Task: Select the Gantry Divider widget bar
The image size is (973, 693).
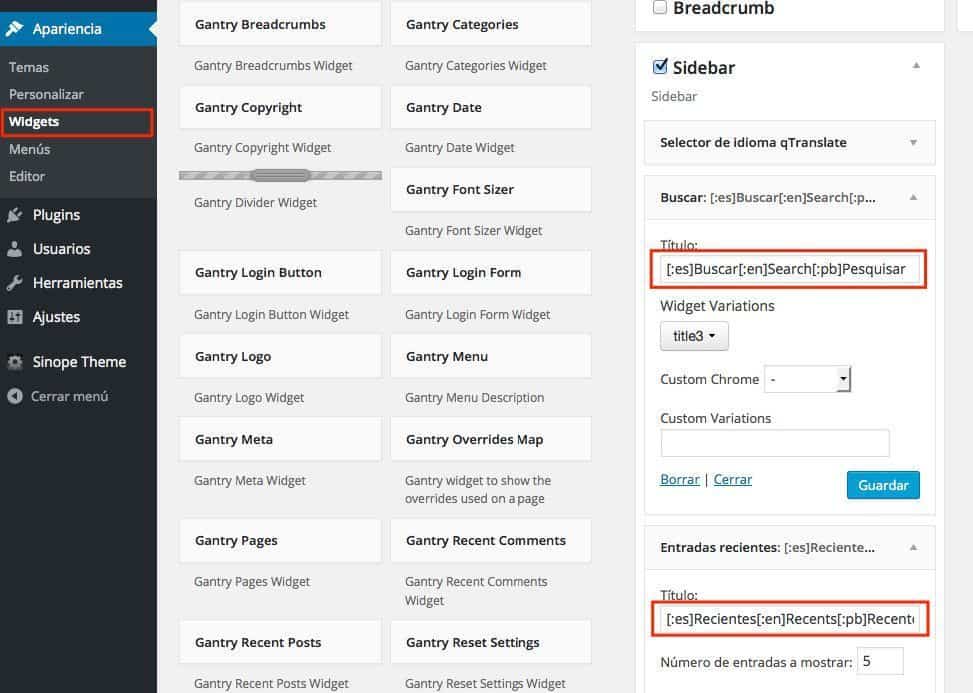Action: [x=280, y=176]
